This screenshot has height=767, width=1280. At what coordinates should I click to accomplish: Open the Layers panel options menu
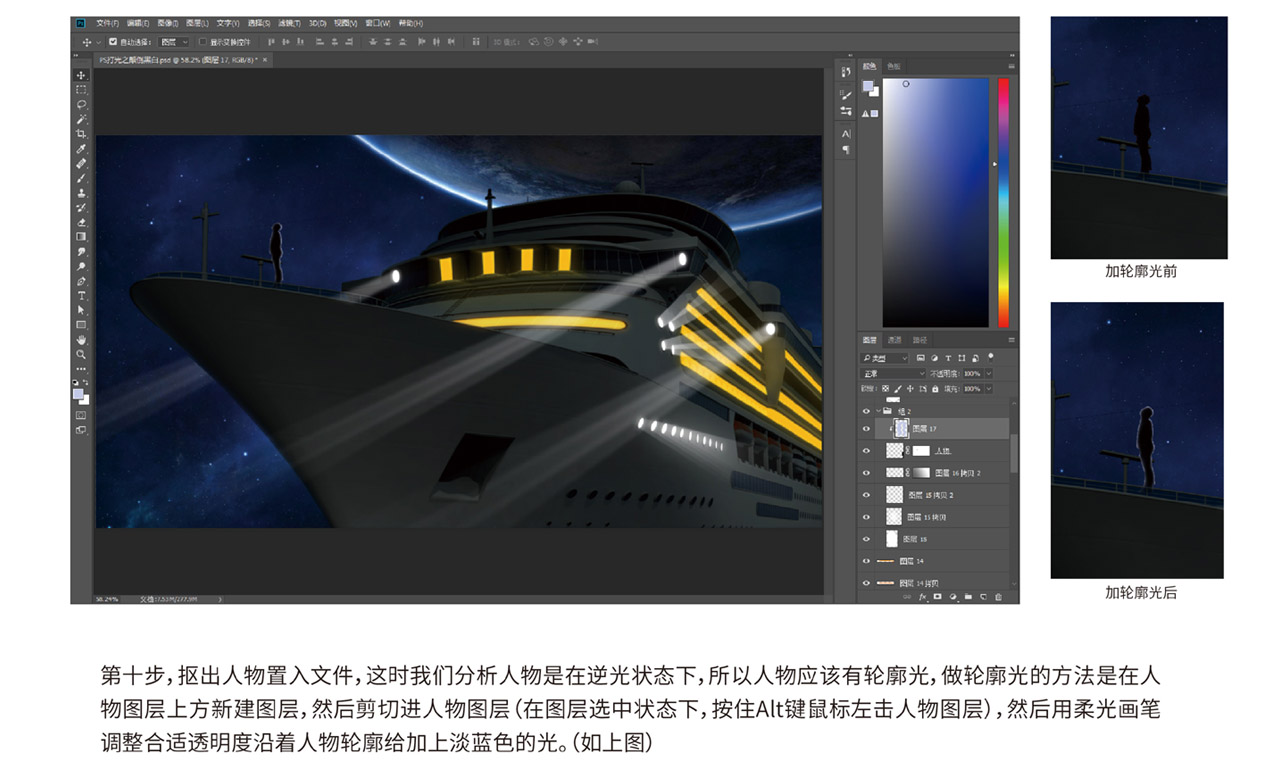(1012, 340)
